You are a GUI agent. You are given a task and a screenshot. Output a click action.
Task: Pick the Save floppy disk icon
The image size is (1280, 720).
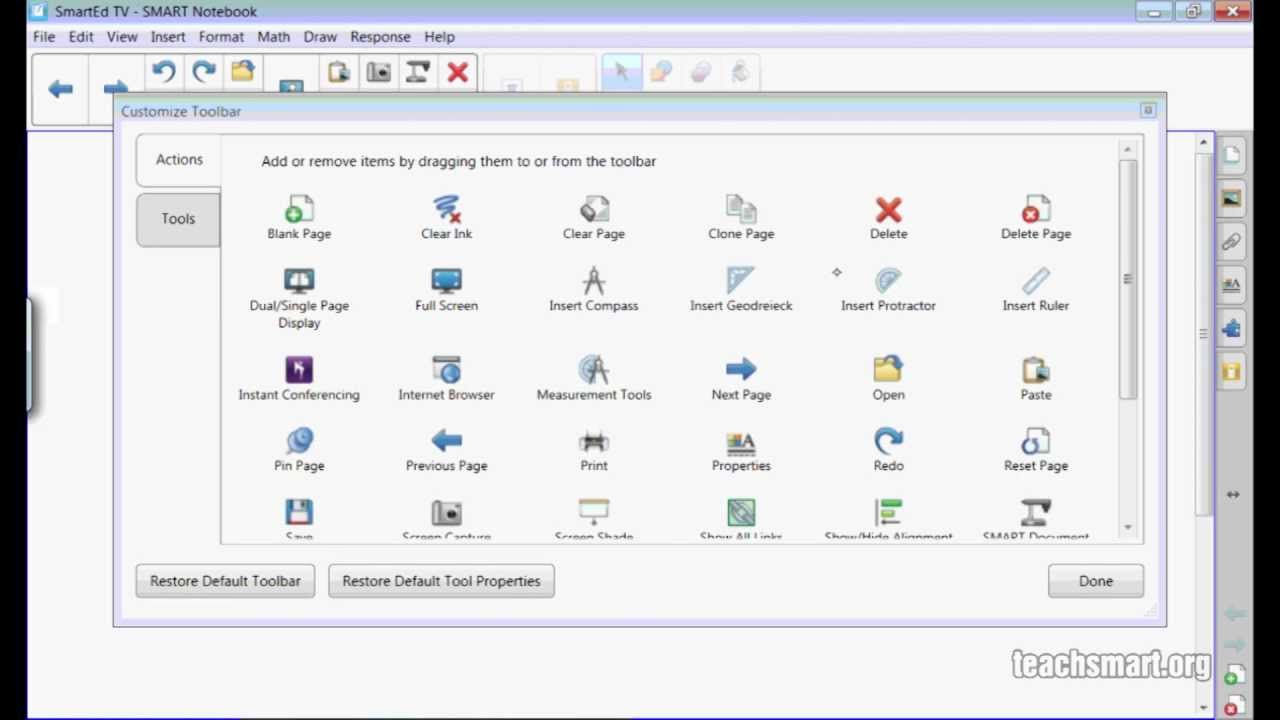coord(299,512)
